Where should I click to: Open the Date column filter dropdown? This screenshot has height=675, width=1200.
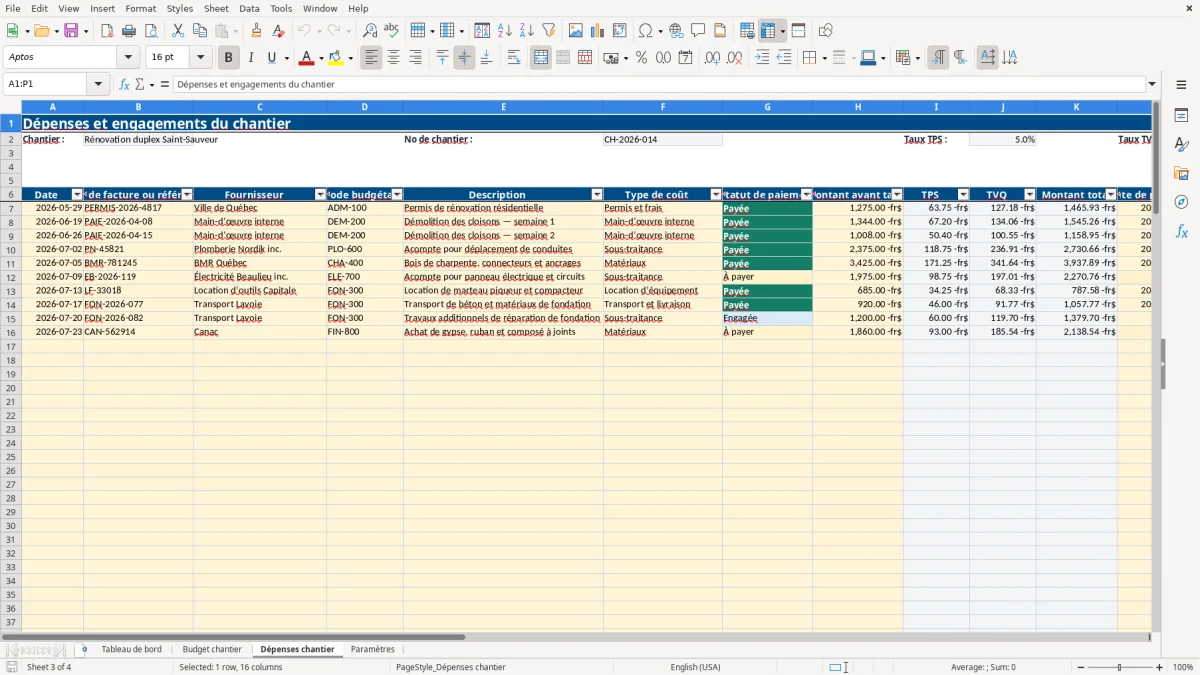click(77, 195)
